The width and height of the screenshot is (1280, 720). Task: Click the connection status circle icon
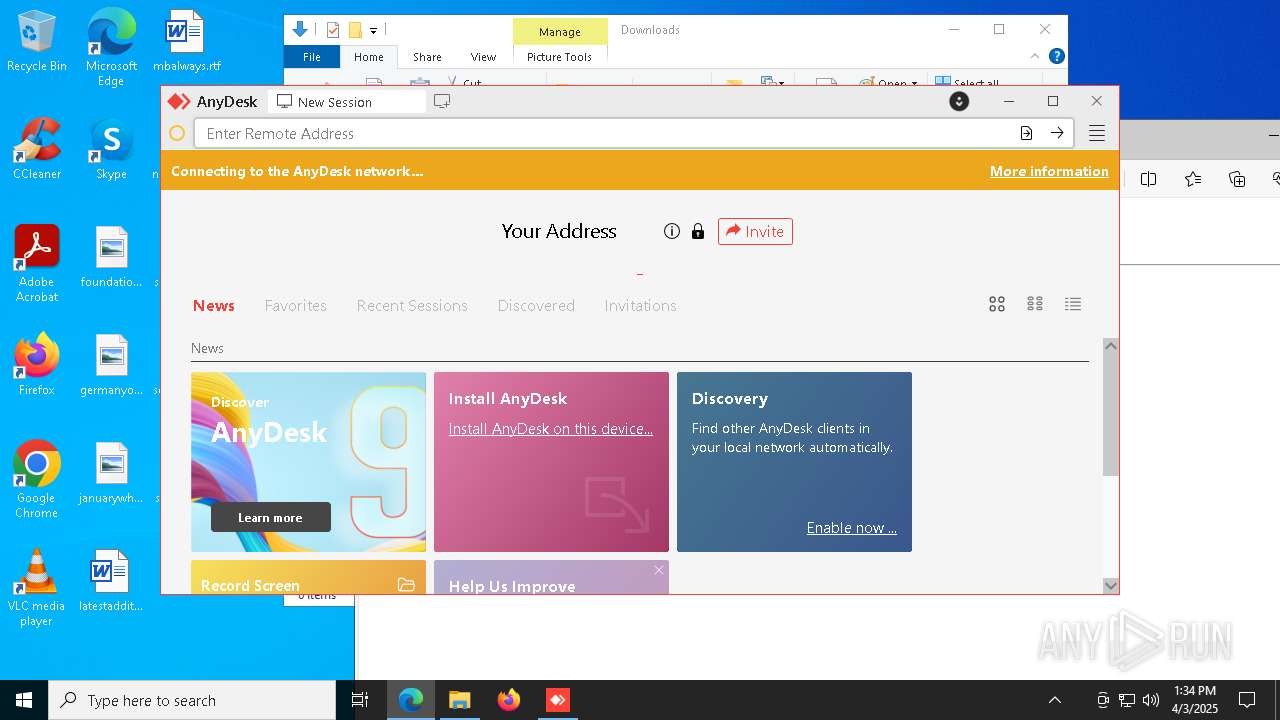(177, 133)
